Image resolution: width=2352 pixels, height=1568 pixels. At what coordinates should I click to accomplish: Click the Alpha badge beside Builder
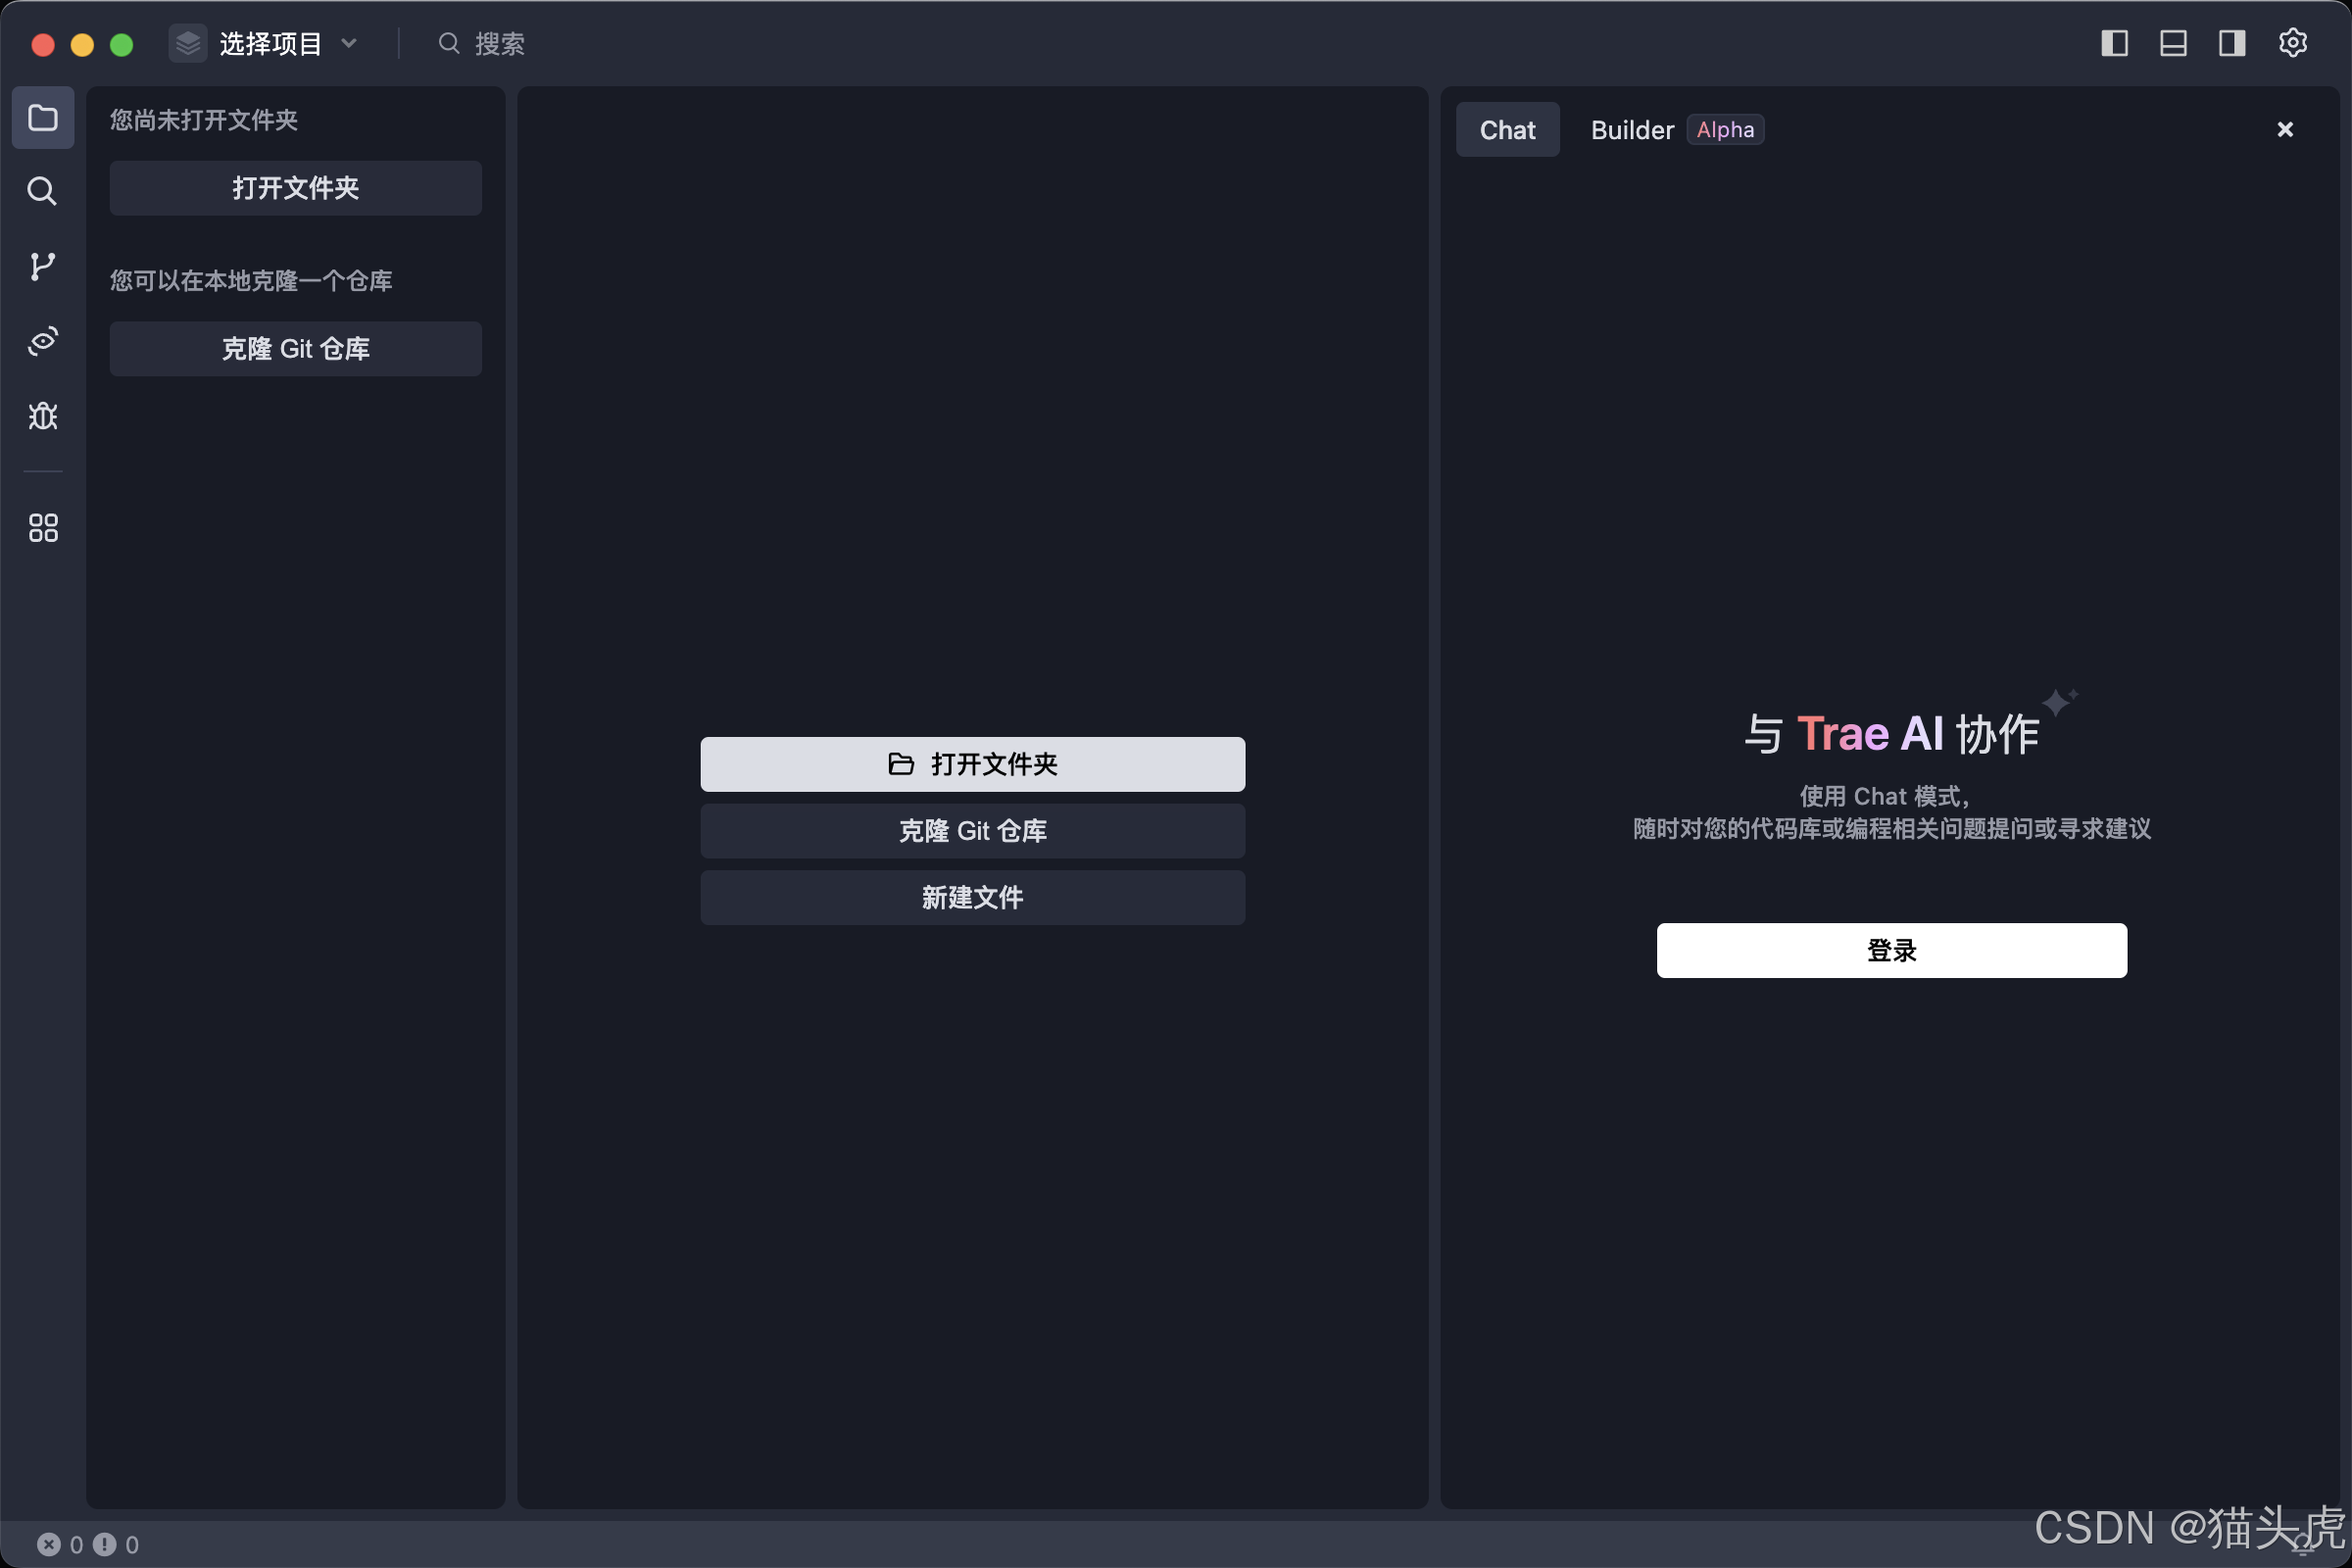(1725, 130)
